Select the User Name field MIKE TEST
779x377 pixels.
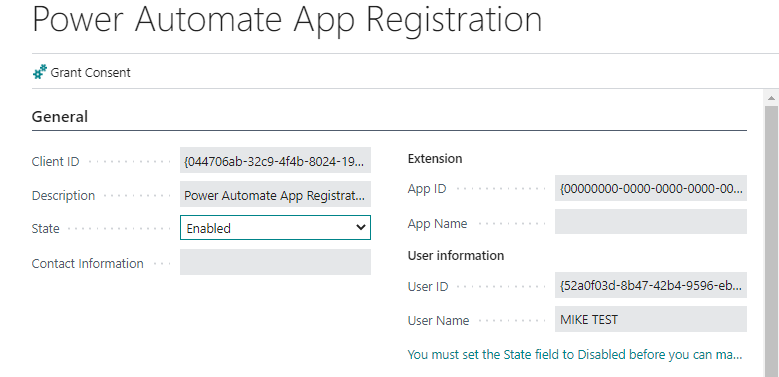pos(651,319)
